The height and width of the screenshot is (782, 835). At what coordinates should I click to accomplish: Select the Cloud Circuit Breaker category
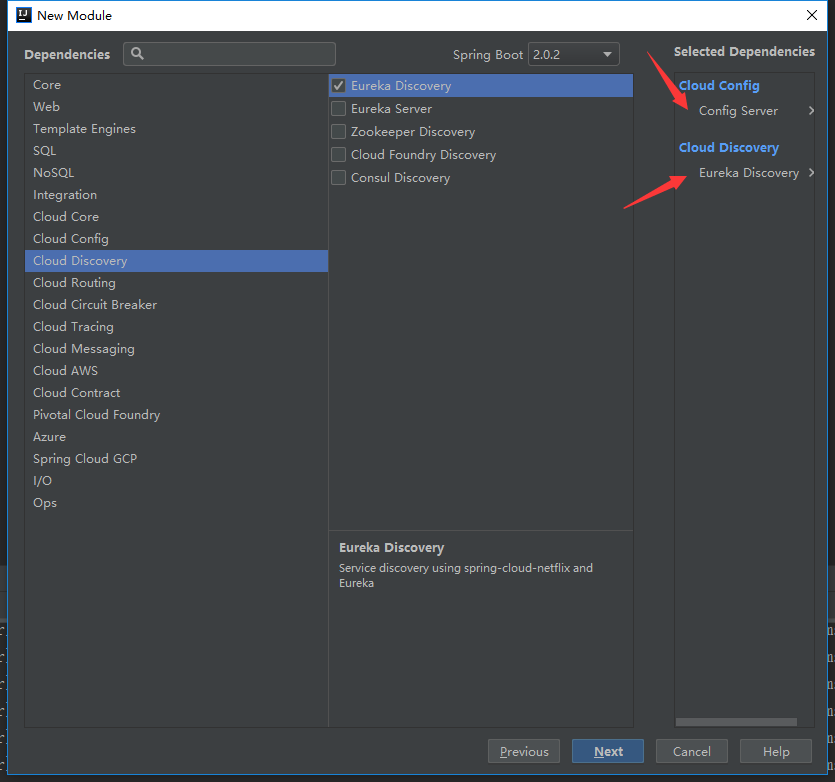pos(176,305)
